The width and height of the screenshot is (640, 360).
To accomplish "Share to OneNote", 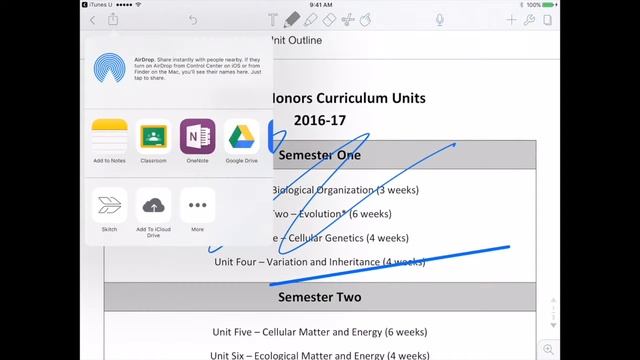I will tap(198, 141).
